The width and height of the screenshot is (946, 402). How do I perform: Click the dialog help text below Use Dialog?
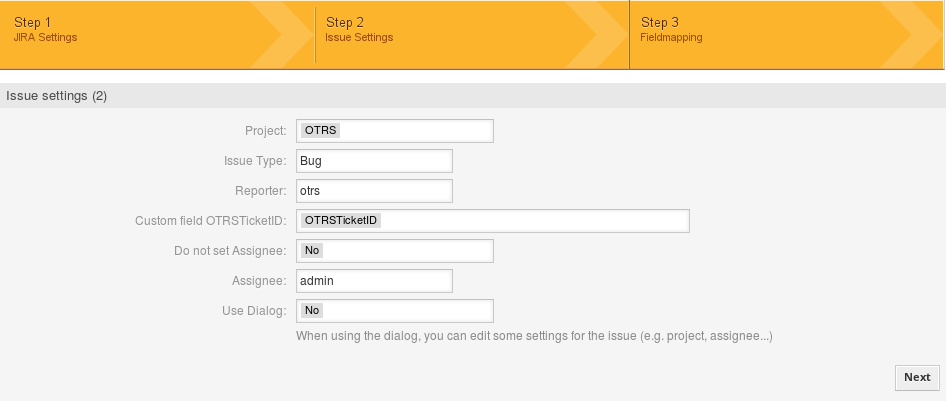tap(534, 337)
